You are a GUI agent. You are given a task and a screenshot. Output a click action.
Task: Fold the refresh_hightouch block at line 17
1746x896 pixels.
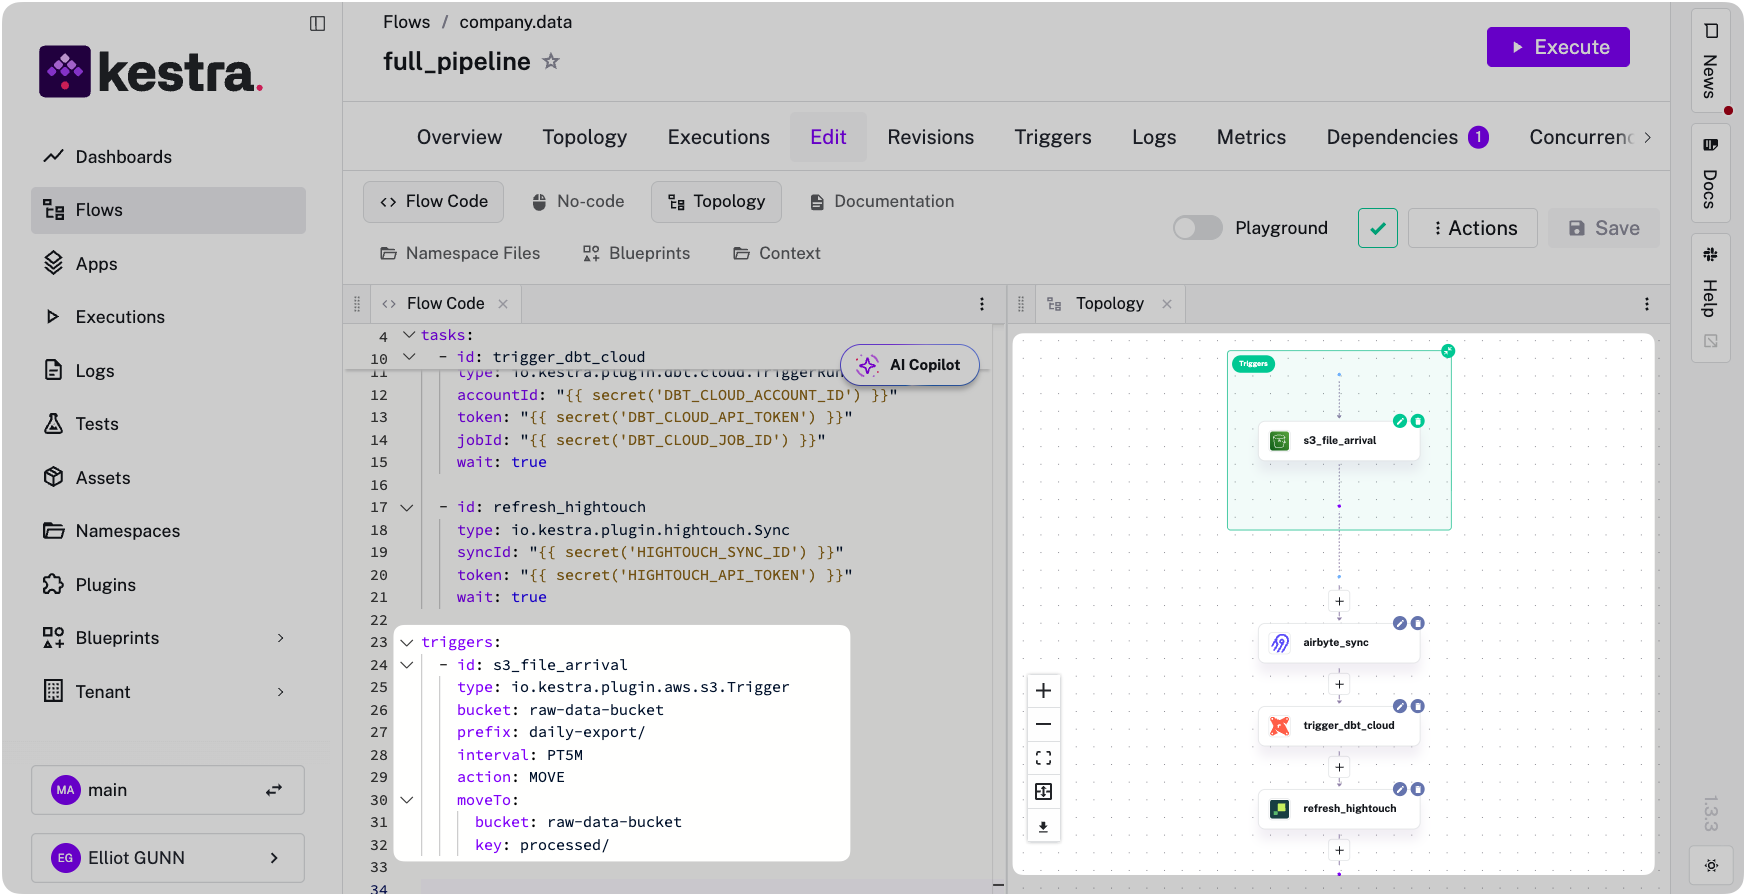(x=407, y=508)
